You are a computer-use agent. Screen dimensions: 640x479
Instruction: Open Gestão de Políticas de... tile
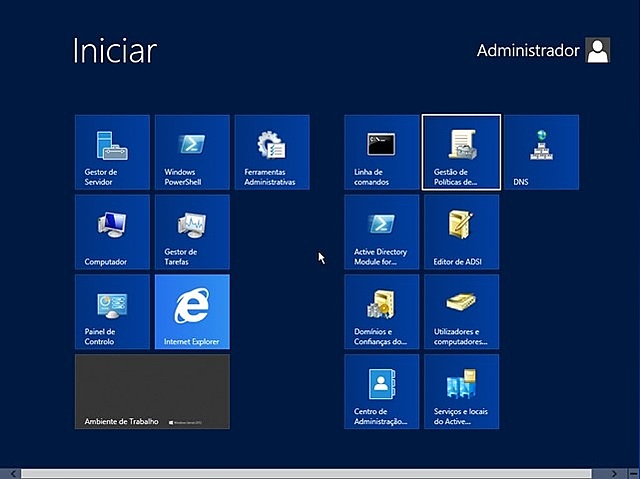pos(461,152)
